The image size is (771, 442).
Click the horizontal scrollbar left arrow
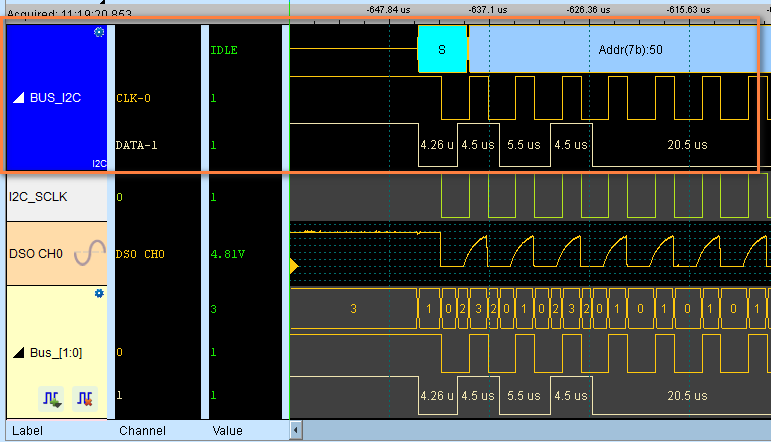[x=296, y=430]
